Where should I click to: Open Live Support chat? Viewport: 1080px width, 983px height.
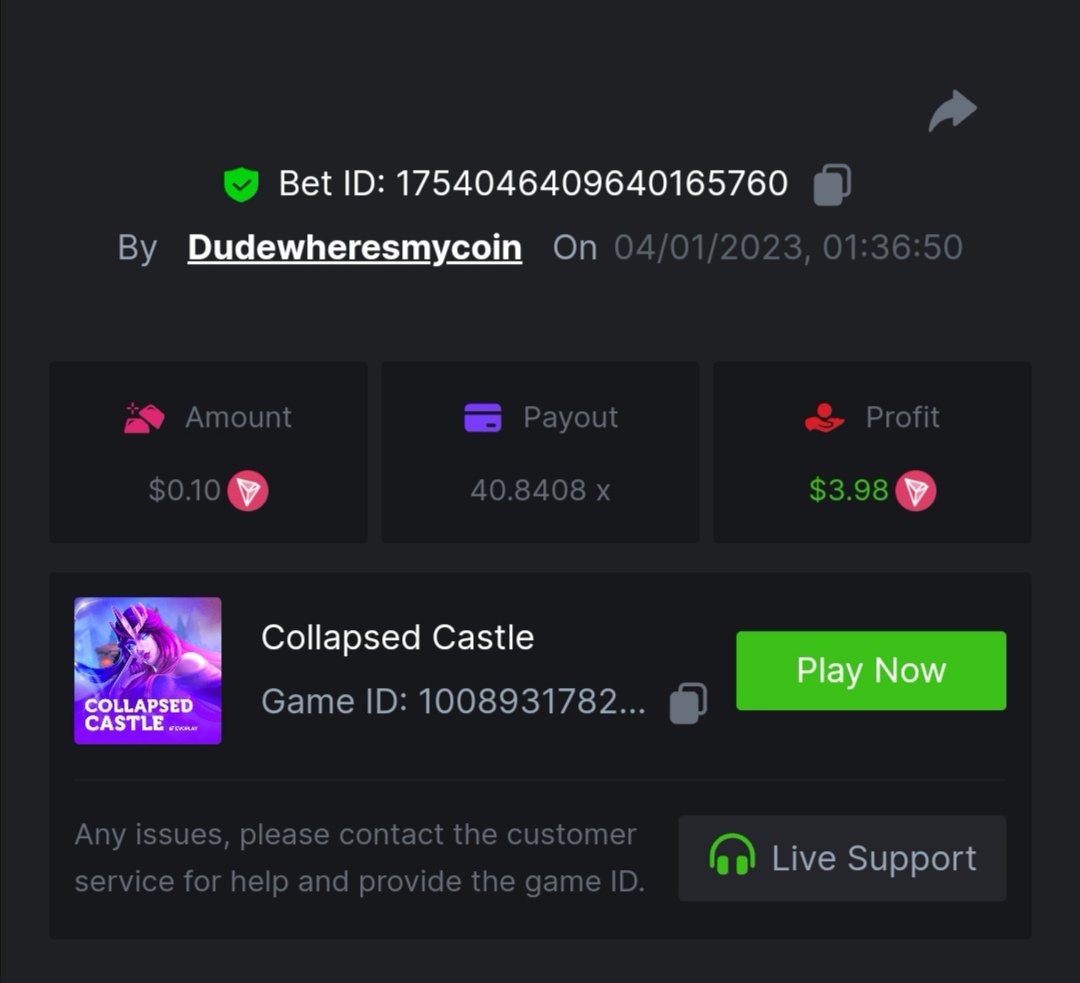point(842,858)
